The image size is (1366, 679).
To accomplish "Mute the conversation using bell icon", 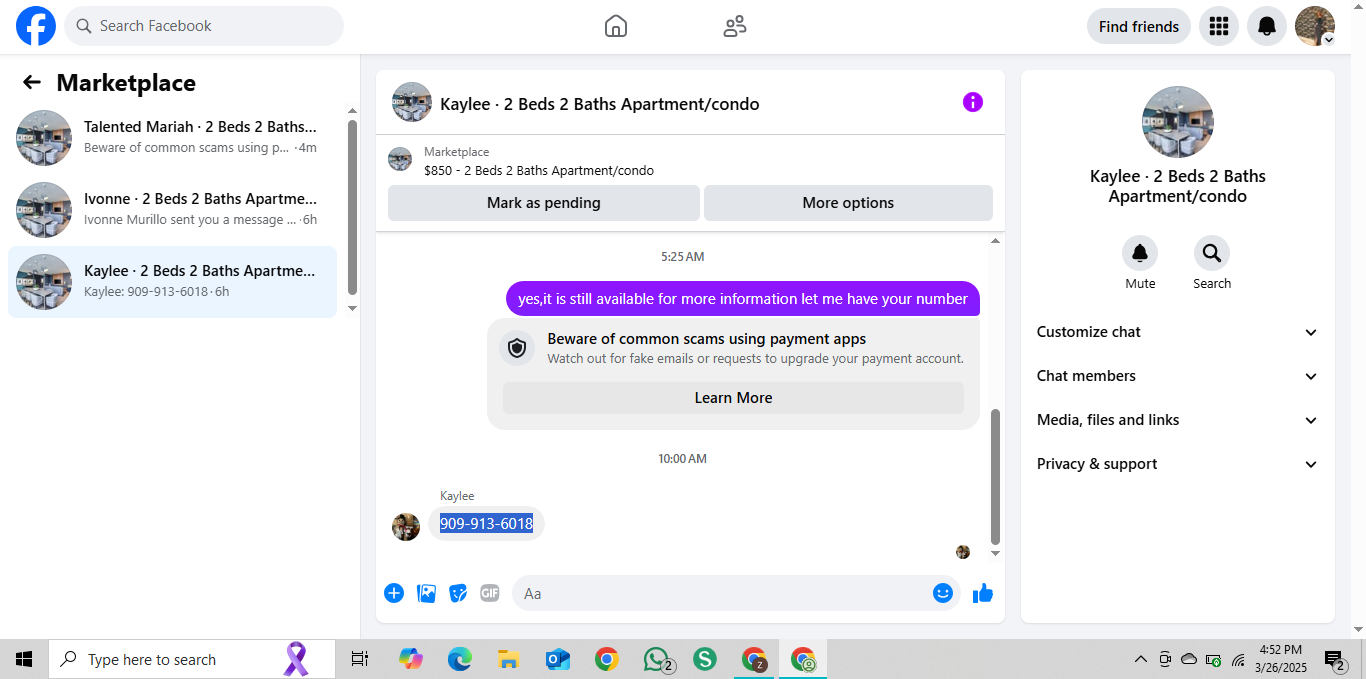I will click(x=1140, y=253).
